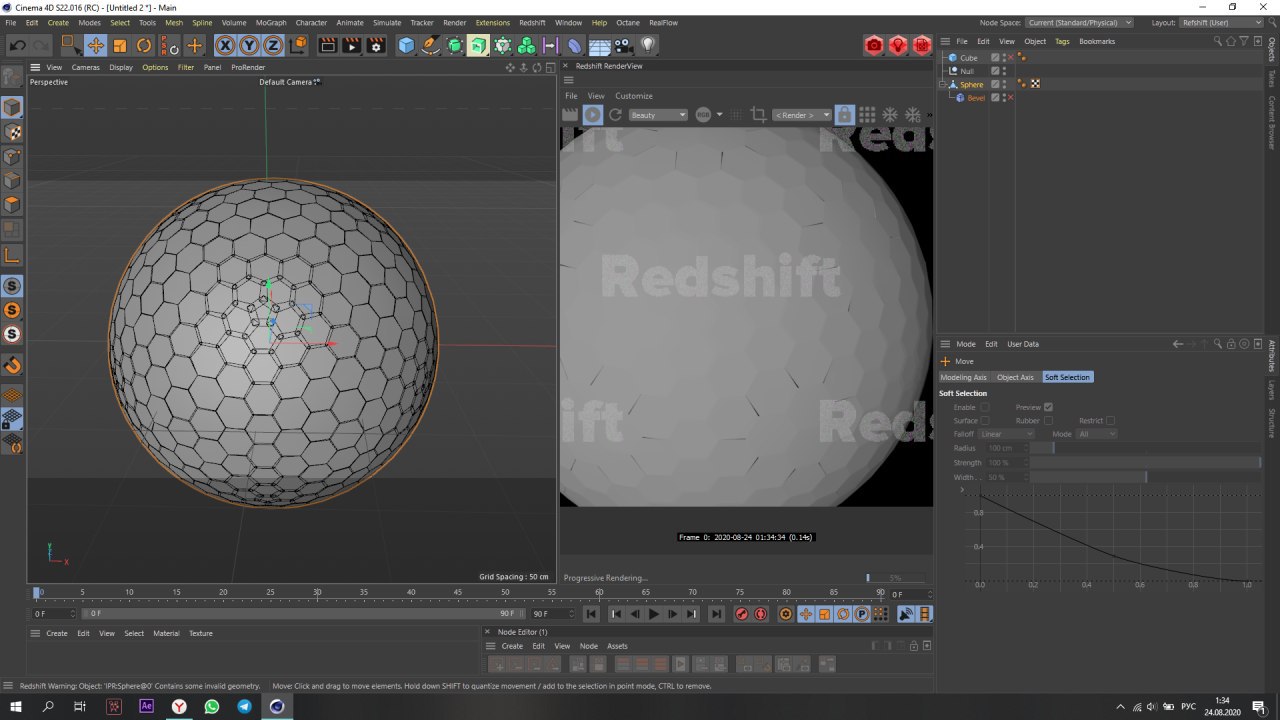This screenshot has width=1280, height=720.
Task: Open Material manager Texture menu
Action: (201, 633)
